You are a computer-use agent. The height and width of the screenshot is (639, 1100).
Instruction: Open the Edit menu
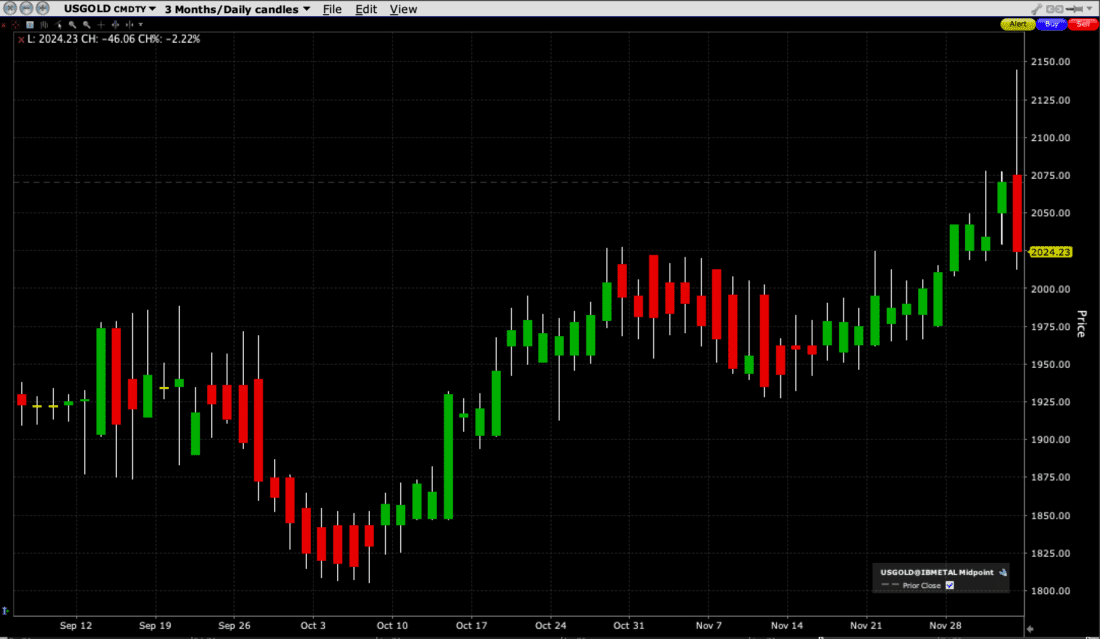(365, 9)
